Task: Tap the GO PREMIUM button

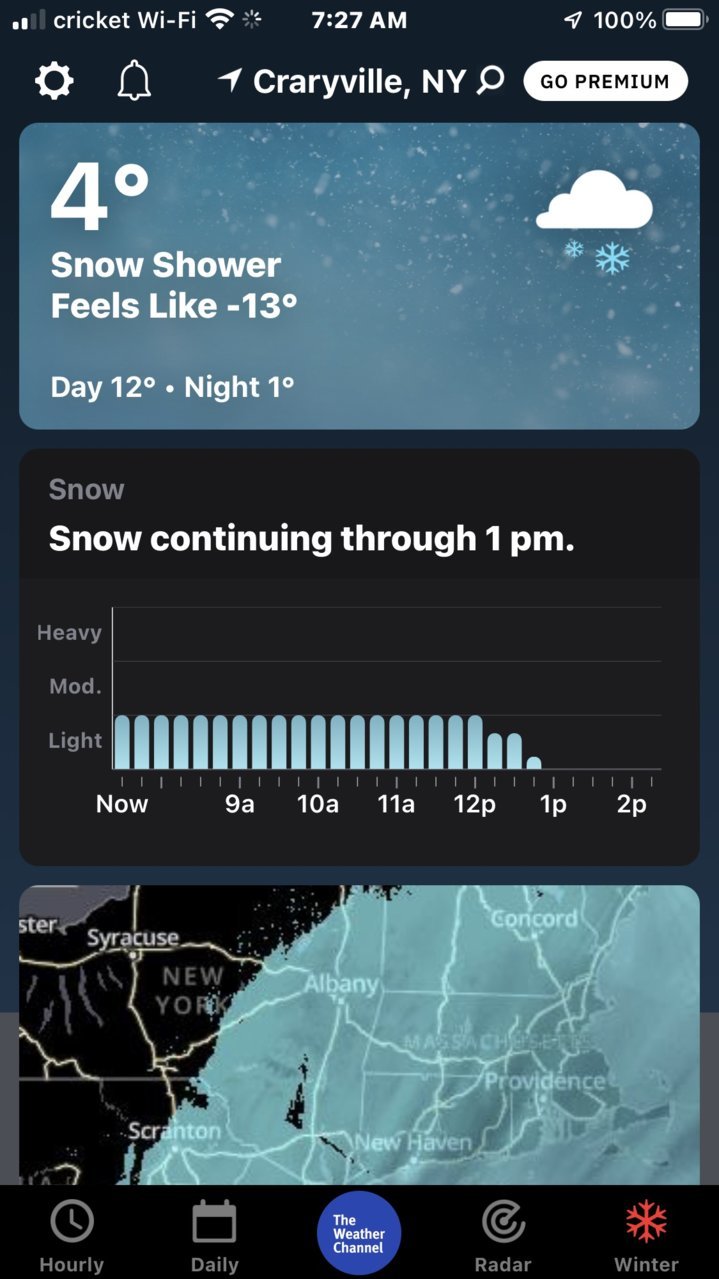Action: pyautogui.click(x=605, y=81)
